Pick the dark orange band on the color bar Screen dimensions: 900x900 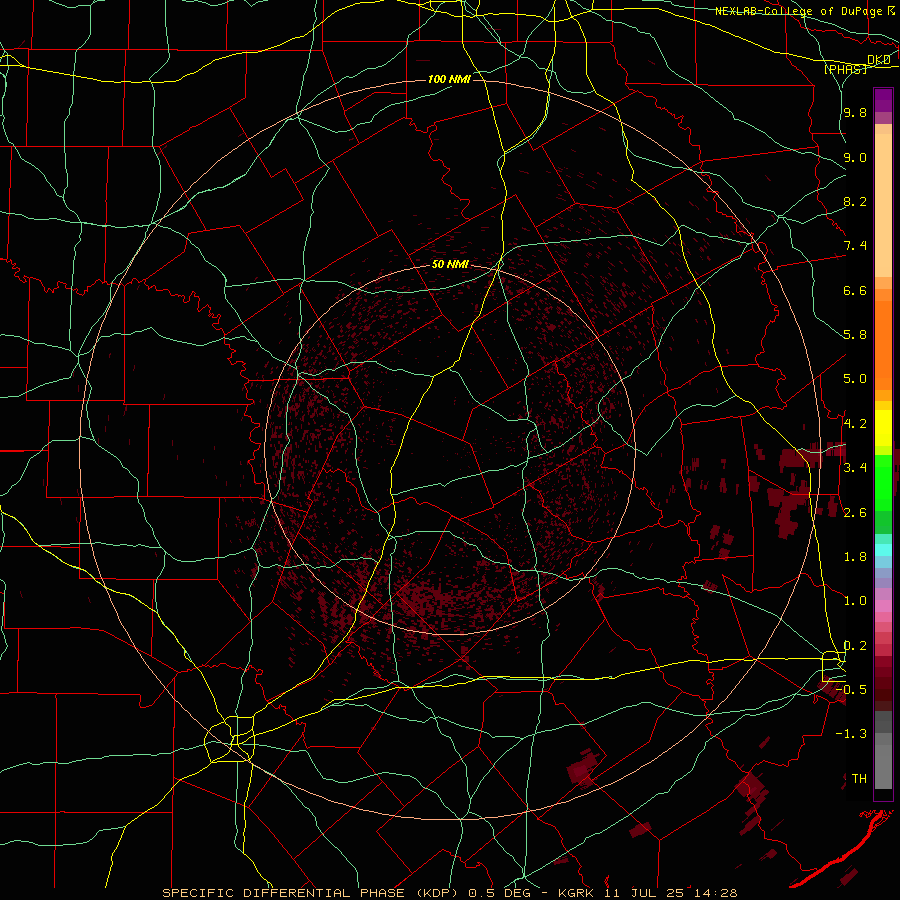coord(883,345)
